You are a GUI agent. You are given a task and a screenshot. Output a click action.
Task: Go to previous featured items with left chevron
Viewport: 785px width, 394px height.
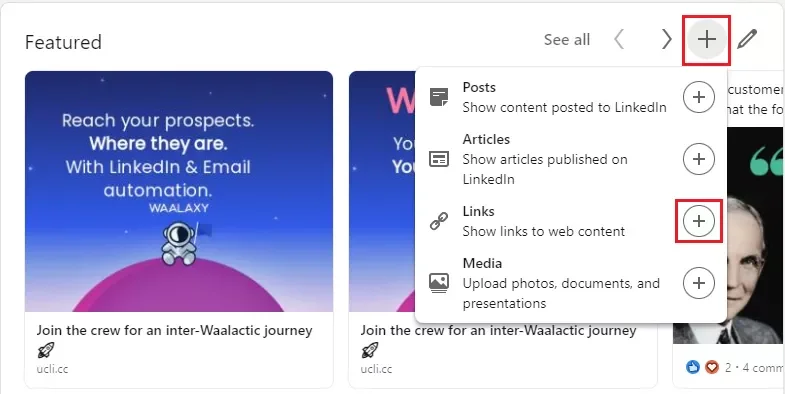pos(619,39)
